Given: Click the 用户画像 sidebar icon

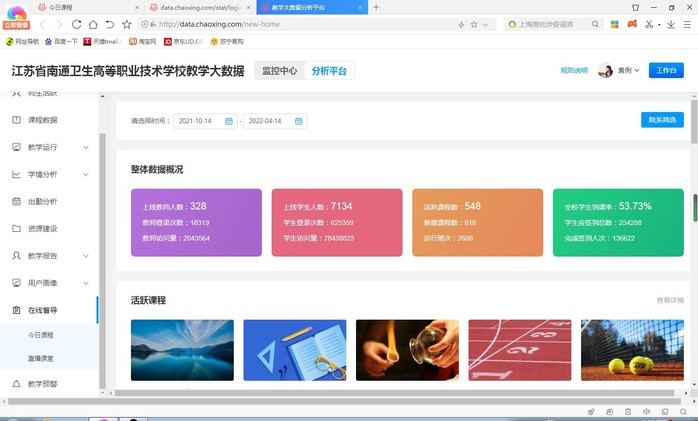Looking at the screenshot, I should click(16, 283).
